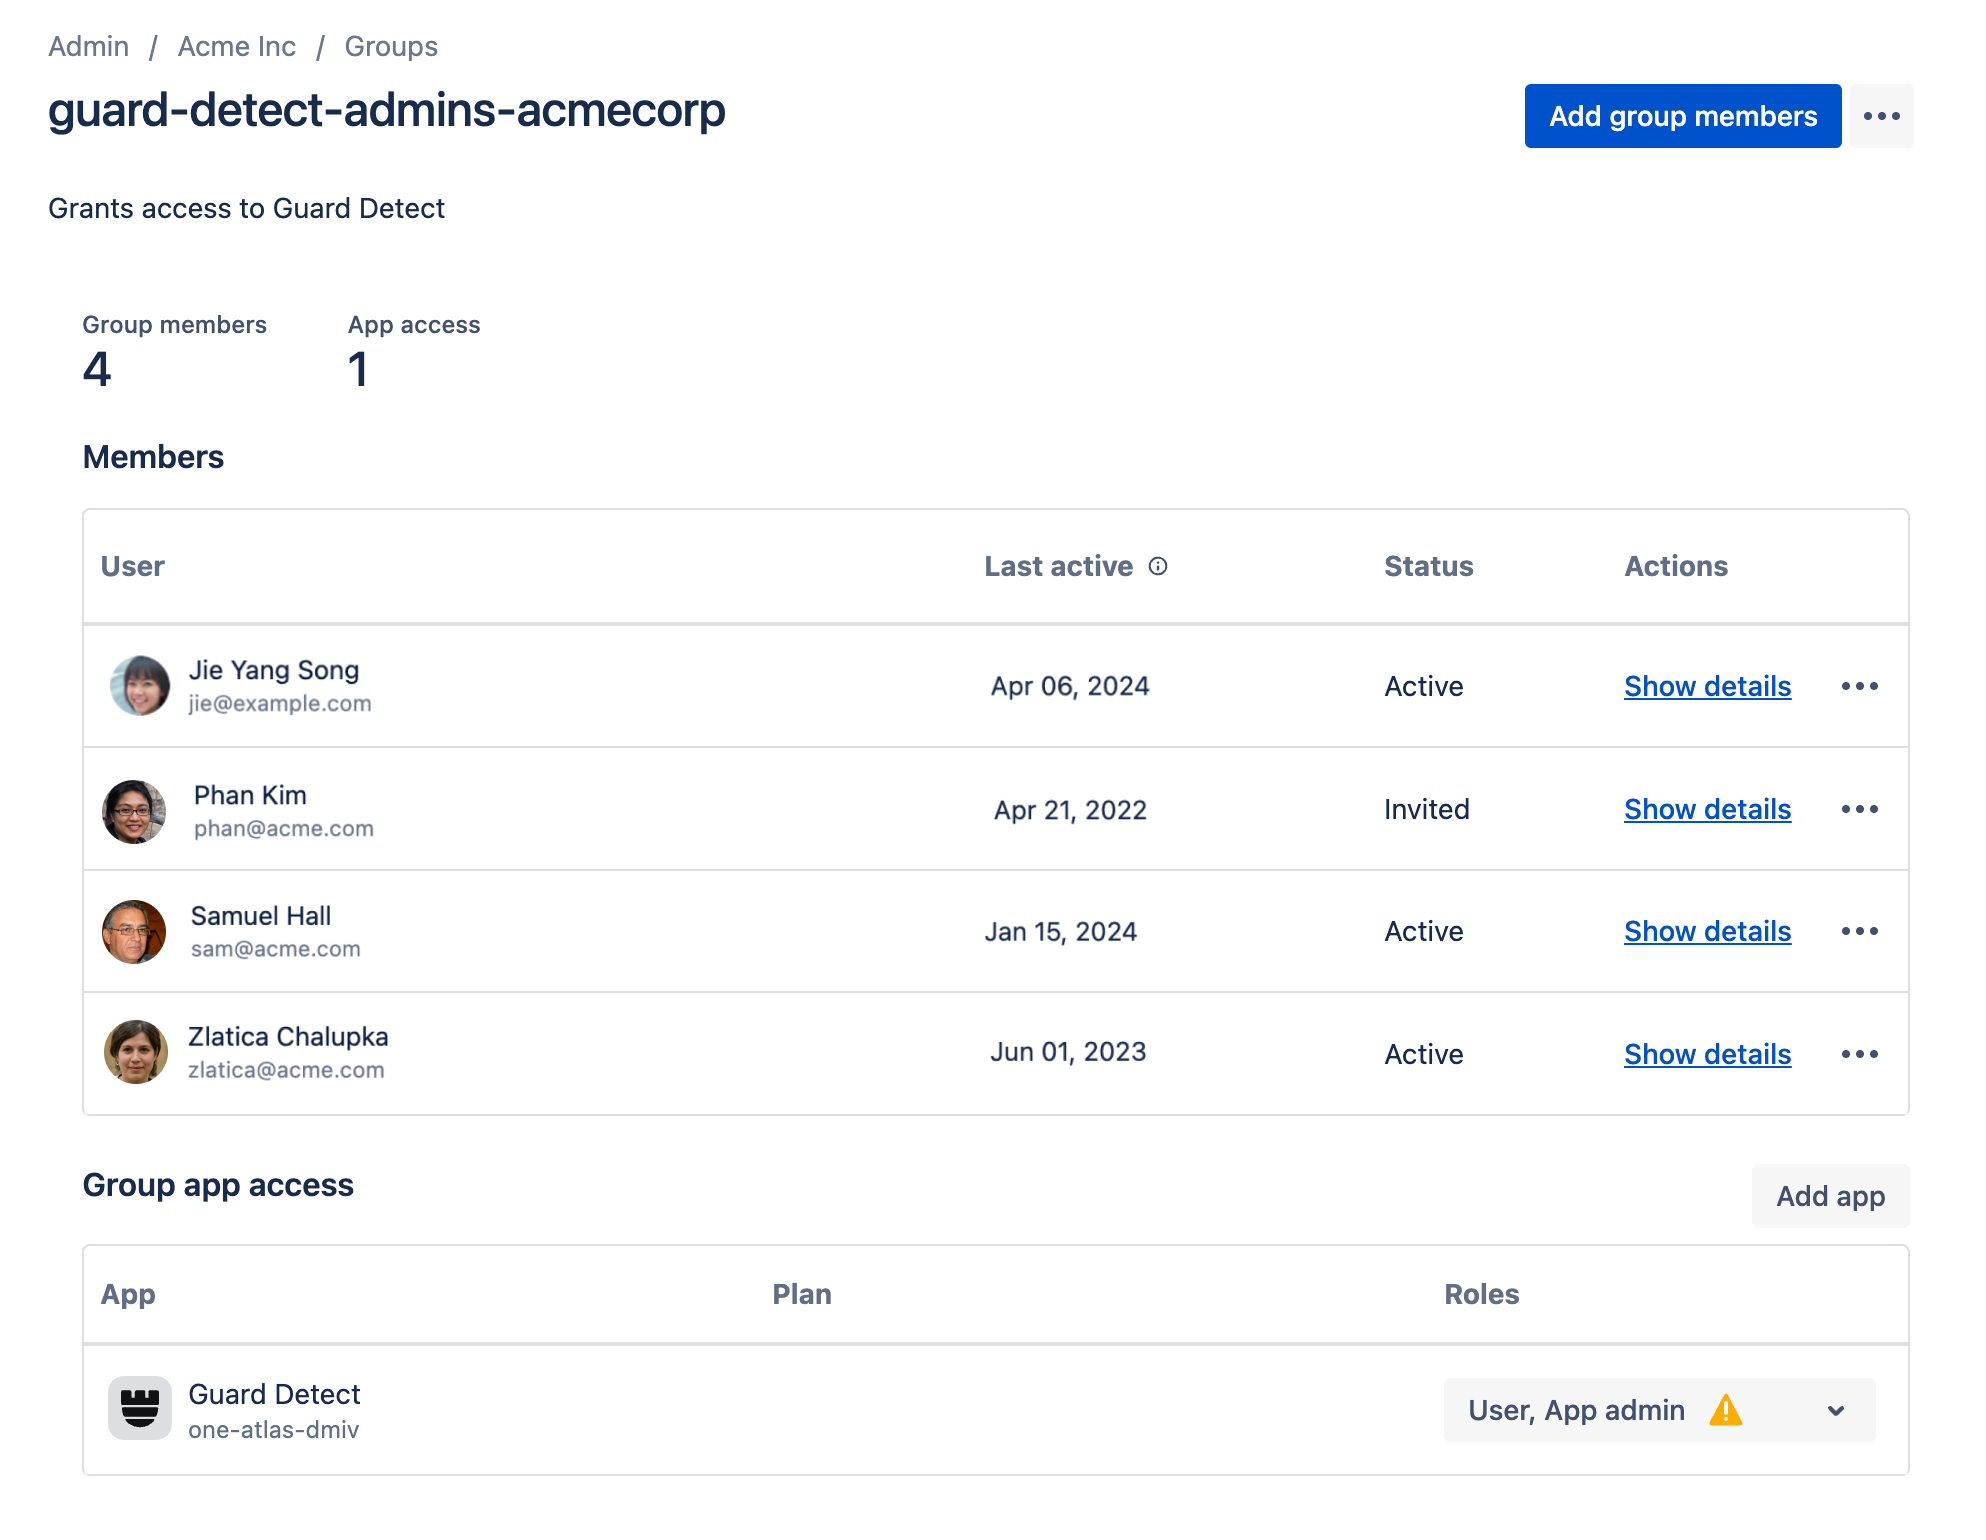1986x1540 pixels.
Task: Click the Active status for Samuel Hall
Action: point(1424,931)
